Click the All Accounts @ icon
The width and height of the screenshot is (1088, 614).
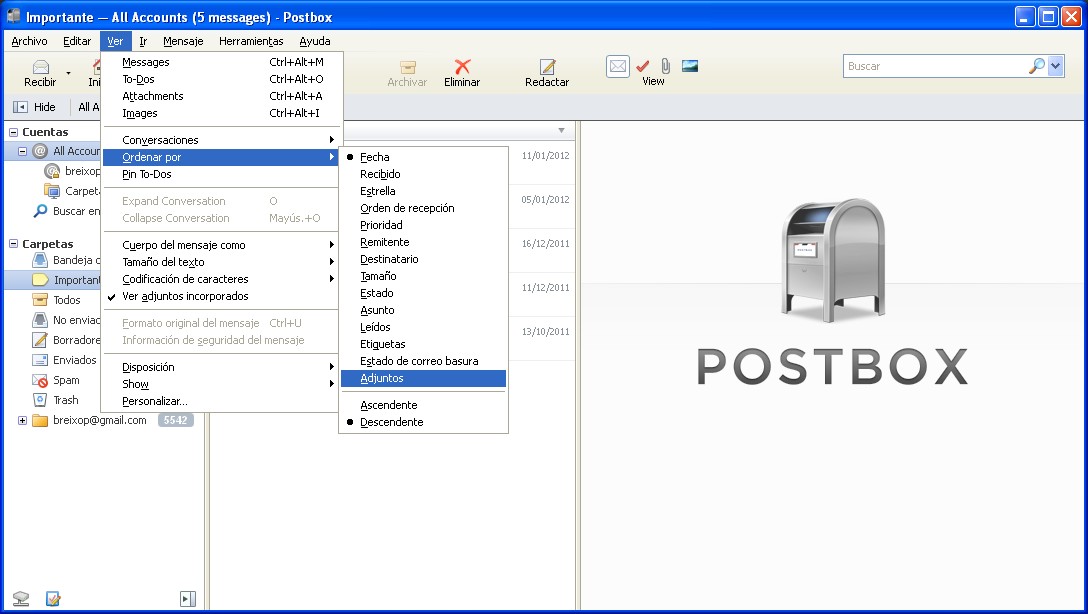coord(40,151)
